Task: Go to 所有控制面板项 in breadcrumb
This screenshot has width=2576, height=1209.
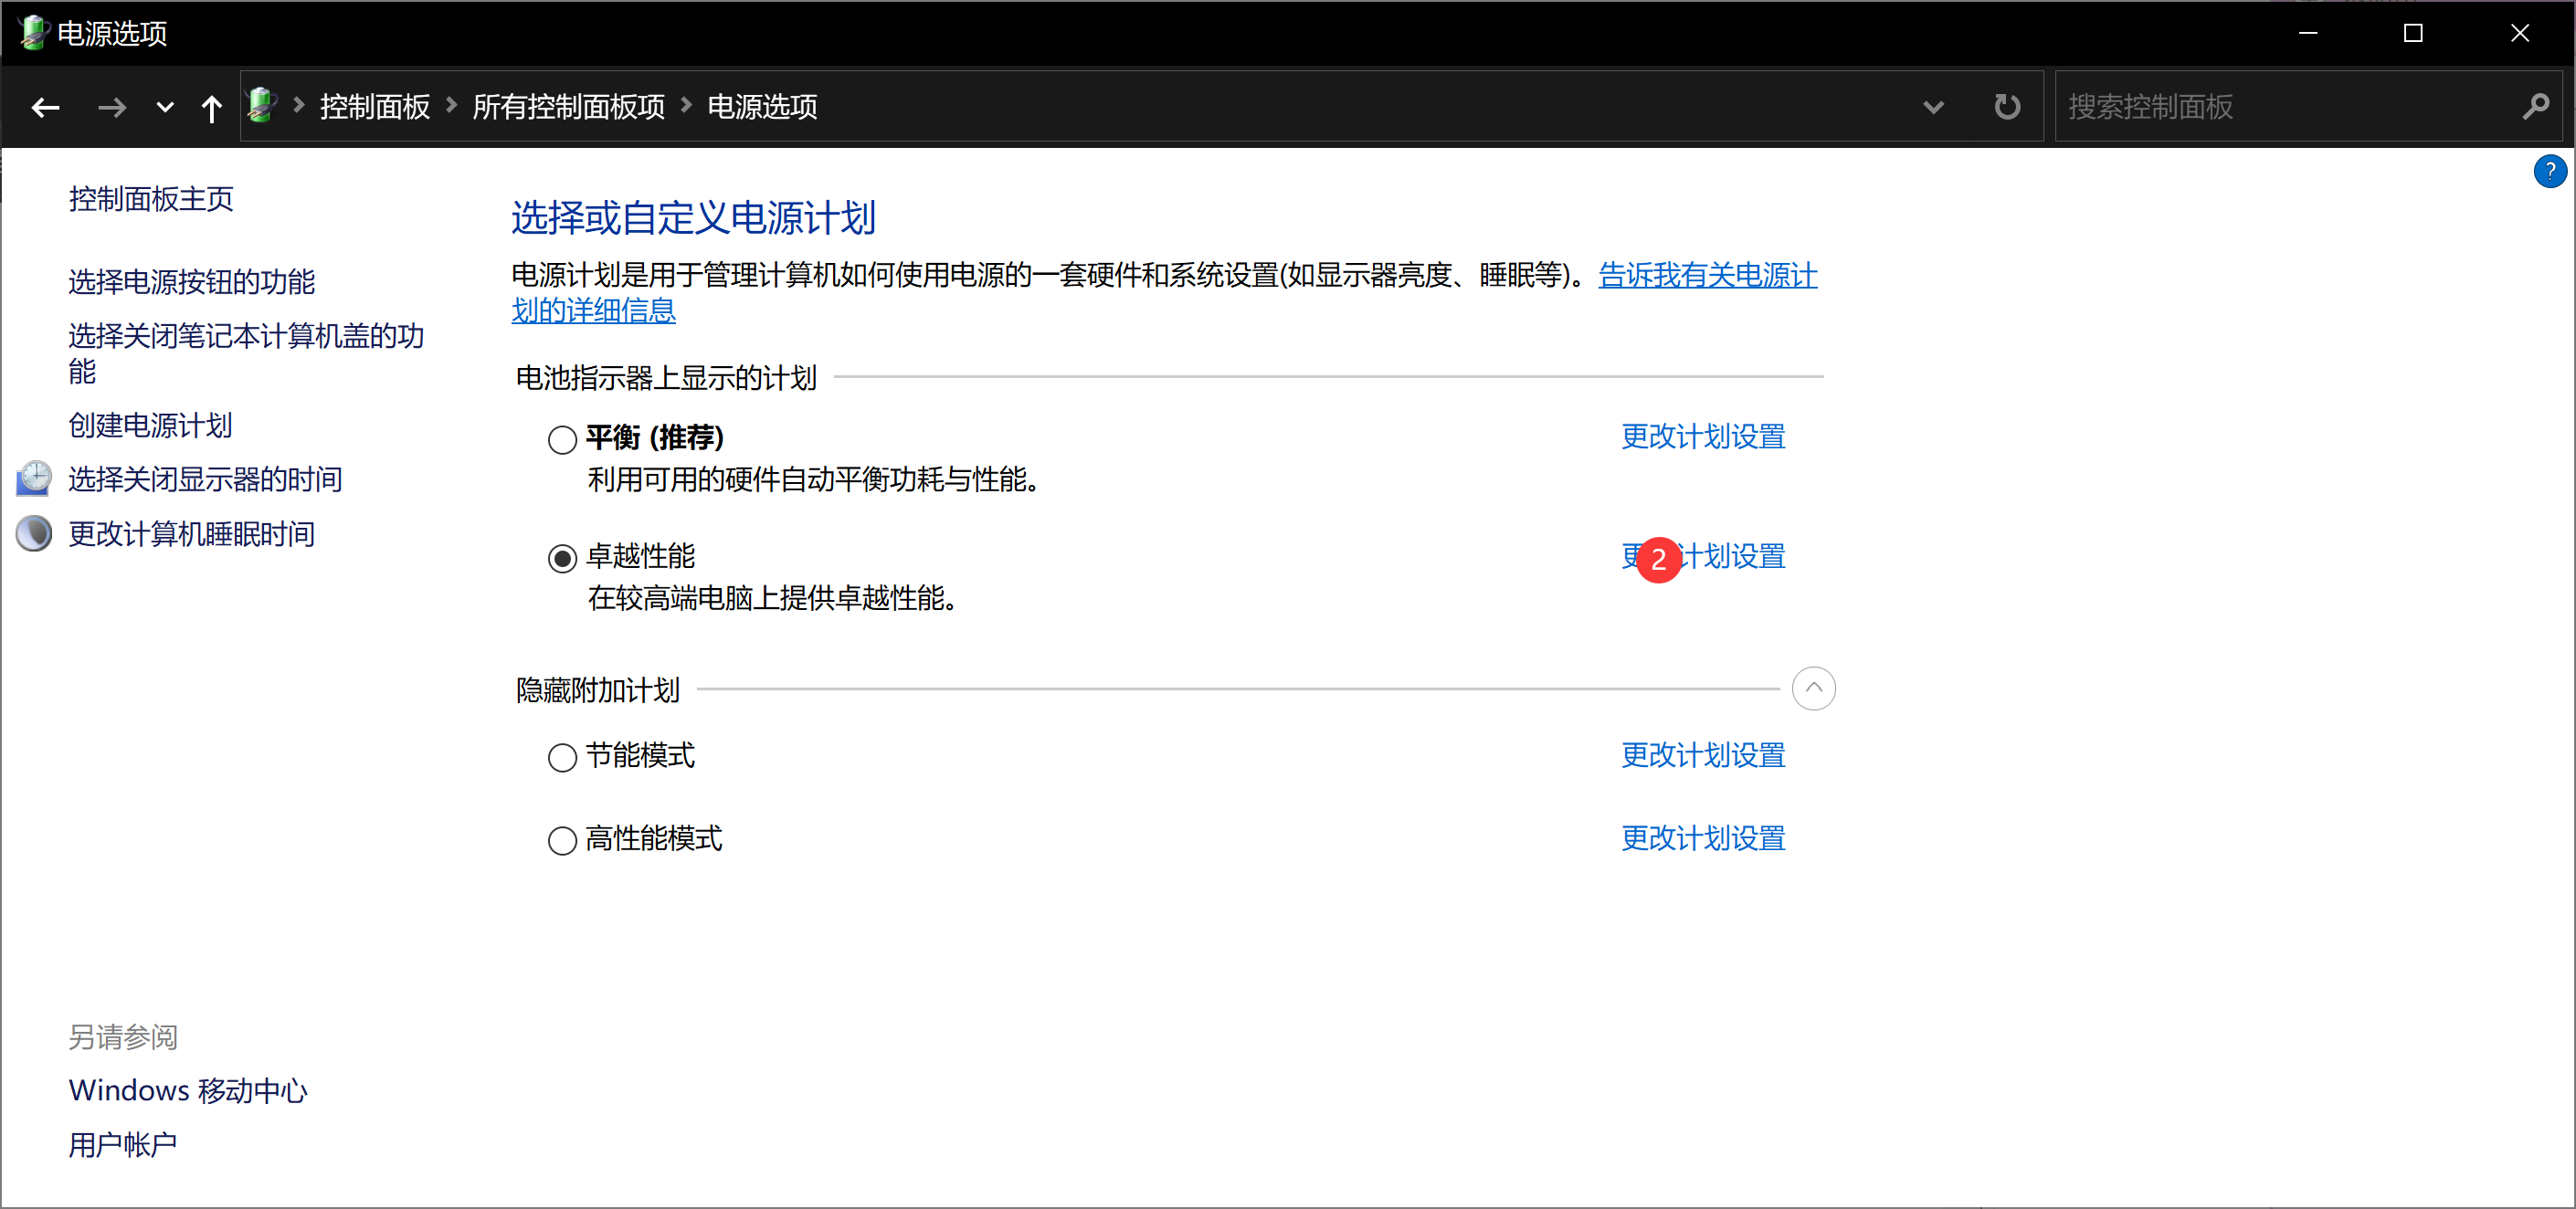Action: pyautogui.click(x=568, y=107)
